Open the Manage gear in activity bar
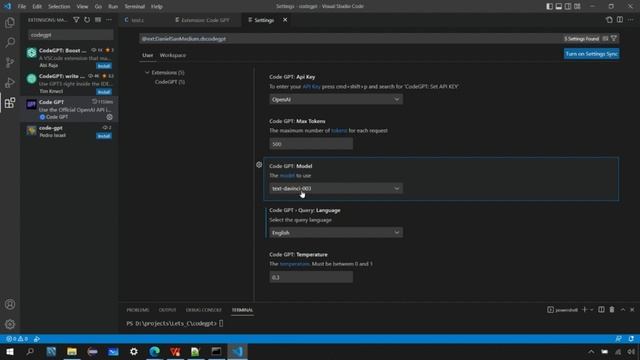The image size is (640, 360). pos(10,324)
